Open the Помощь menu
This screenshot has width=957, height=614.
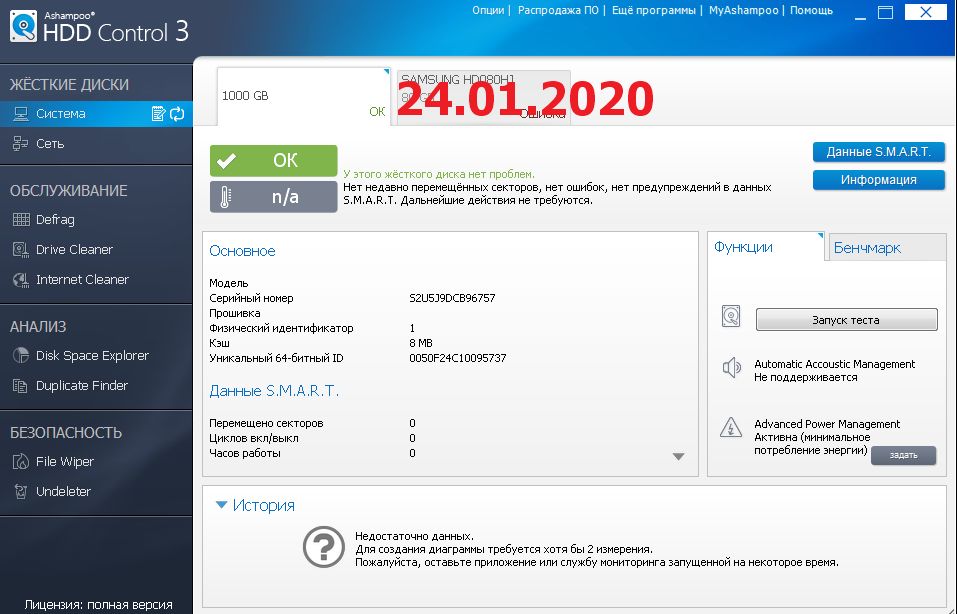pos(811,10)
